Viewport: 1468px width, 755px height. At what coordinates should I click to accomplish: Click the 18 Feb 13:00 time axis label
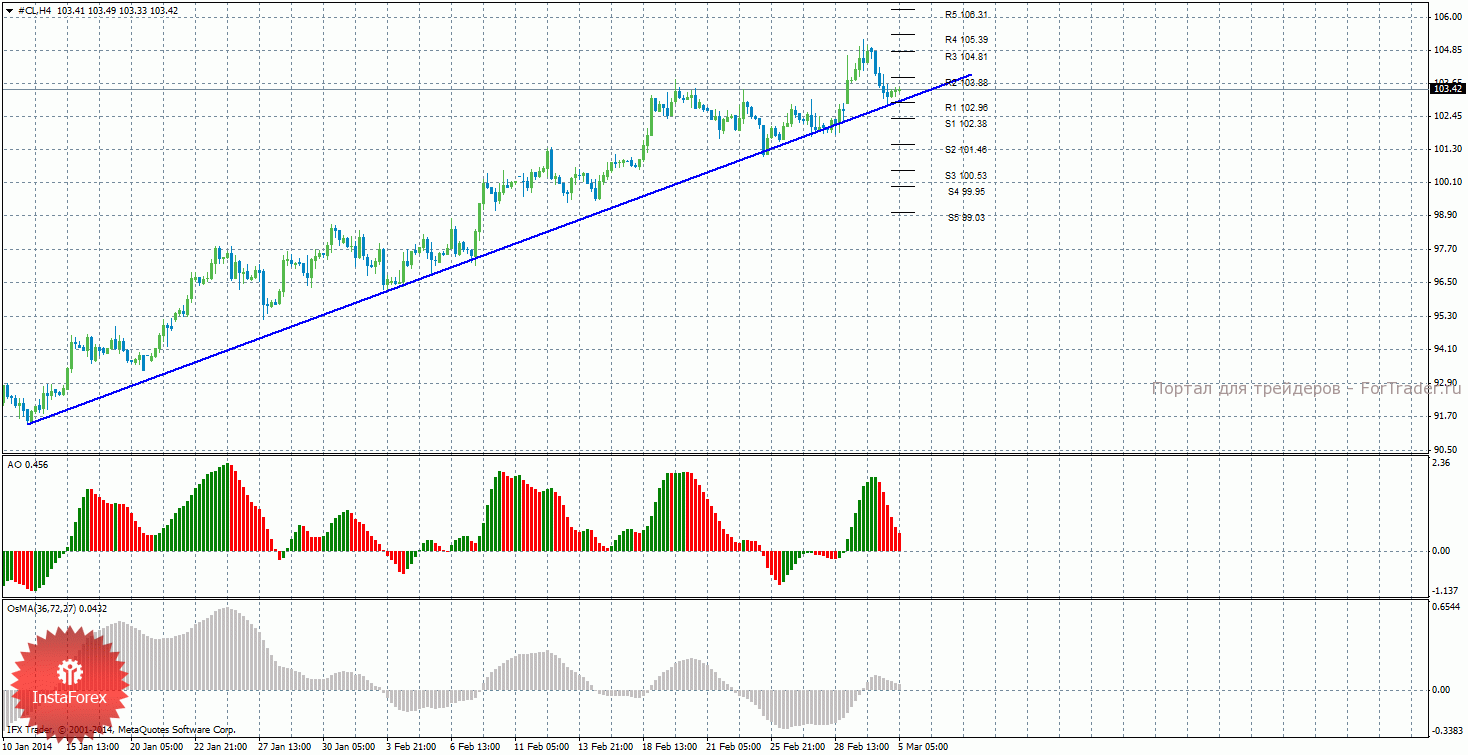tap(669, 746)
